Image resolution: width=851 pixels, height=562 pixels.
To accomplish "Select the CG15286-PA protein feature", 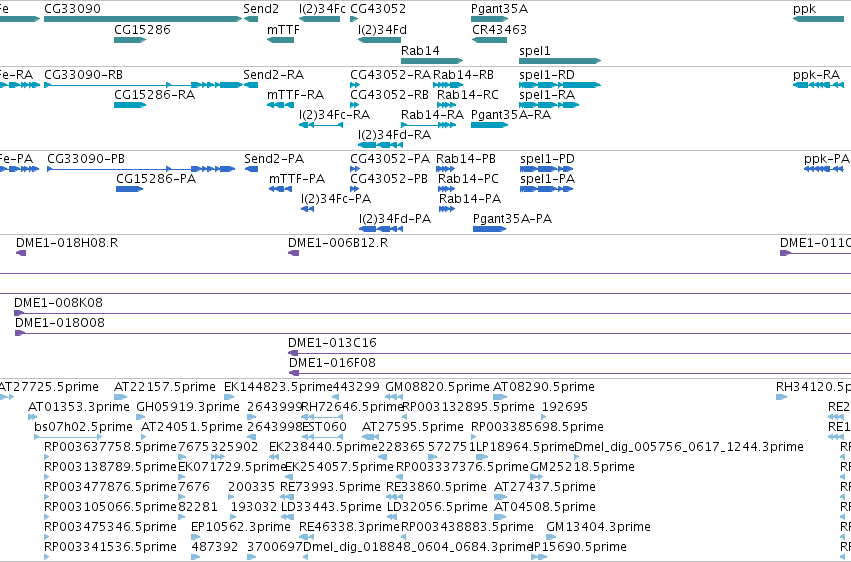I will tap(130, 189).
